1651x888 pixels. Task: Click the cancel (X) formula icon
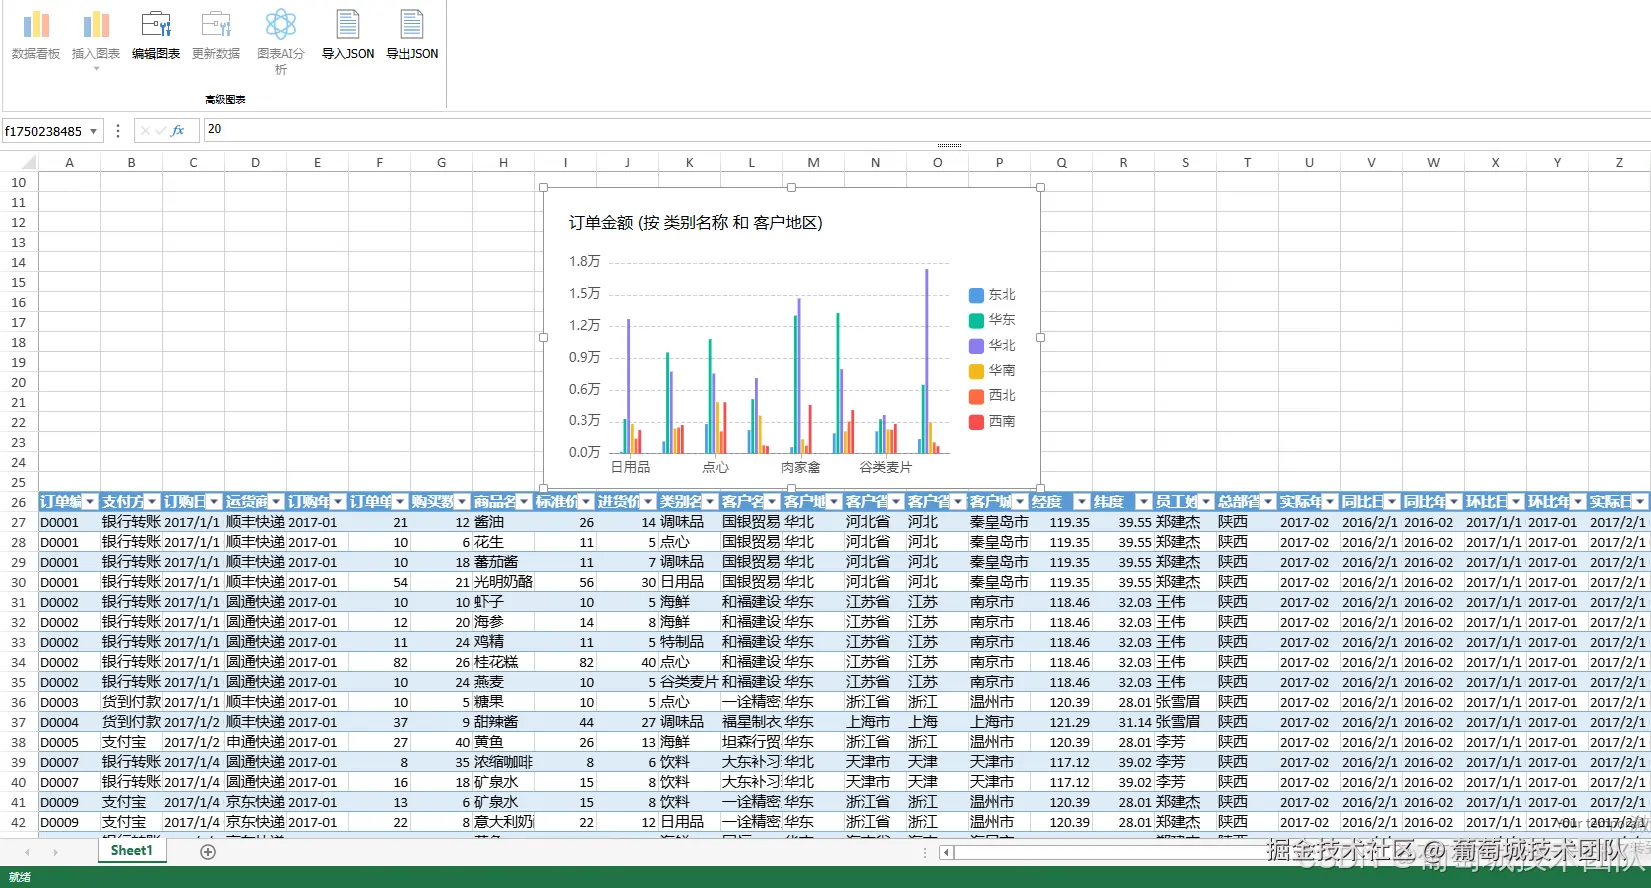click(146, 130)
